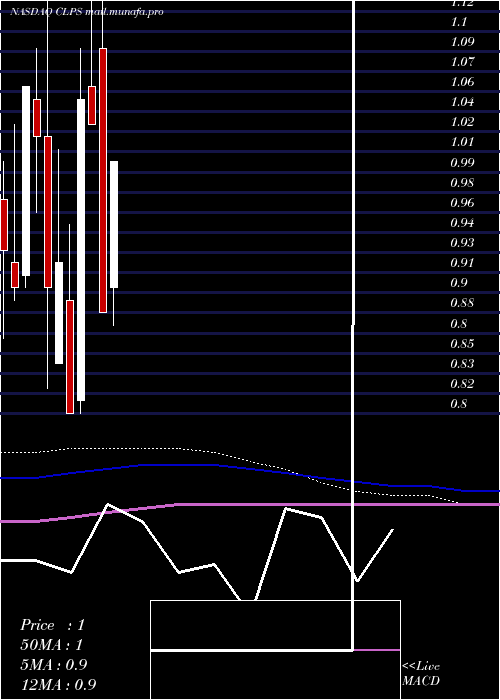Screen dimensions: 500x700
Task: Click the 1.09 price axis label
Action: pyautogui.click(x=463, y=42)
